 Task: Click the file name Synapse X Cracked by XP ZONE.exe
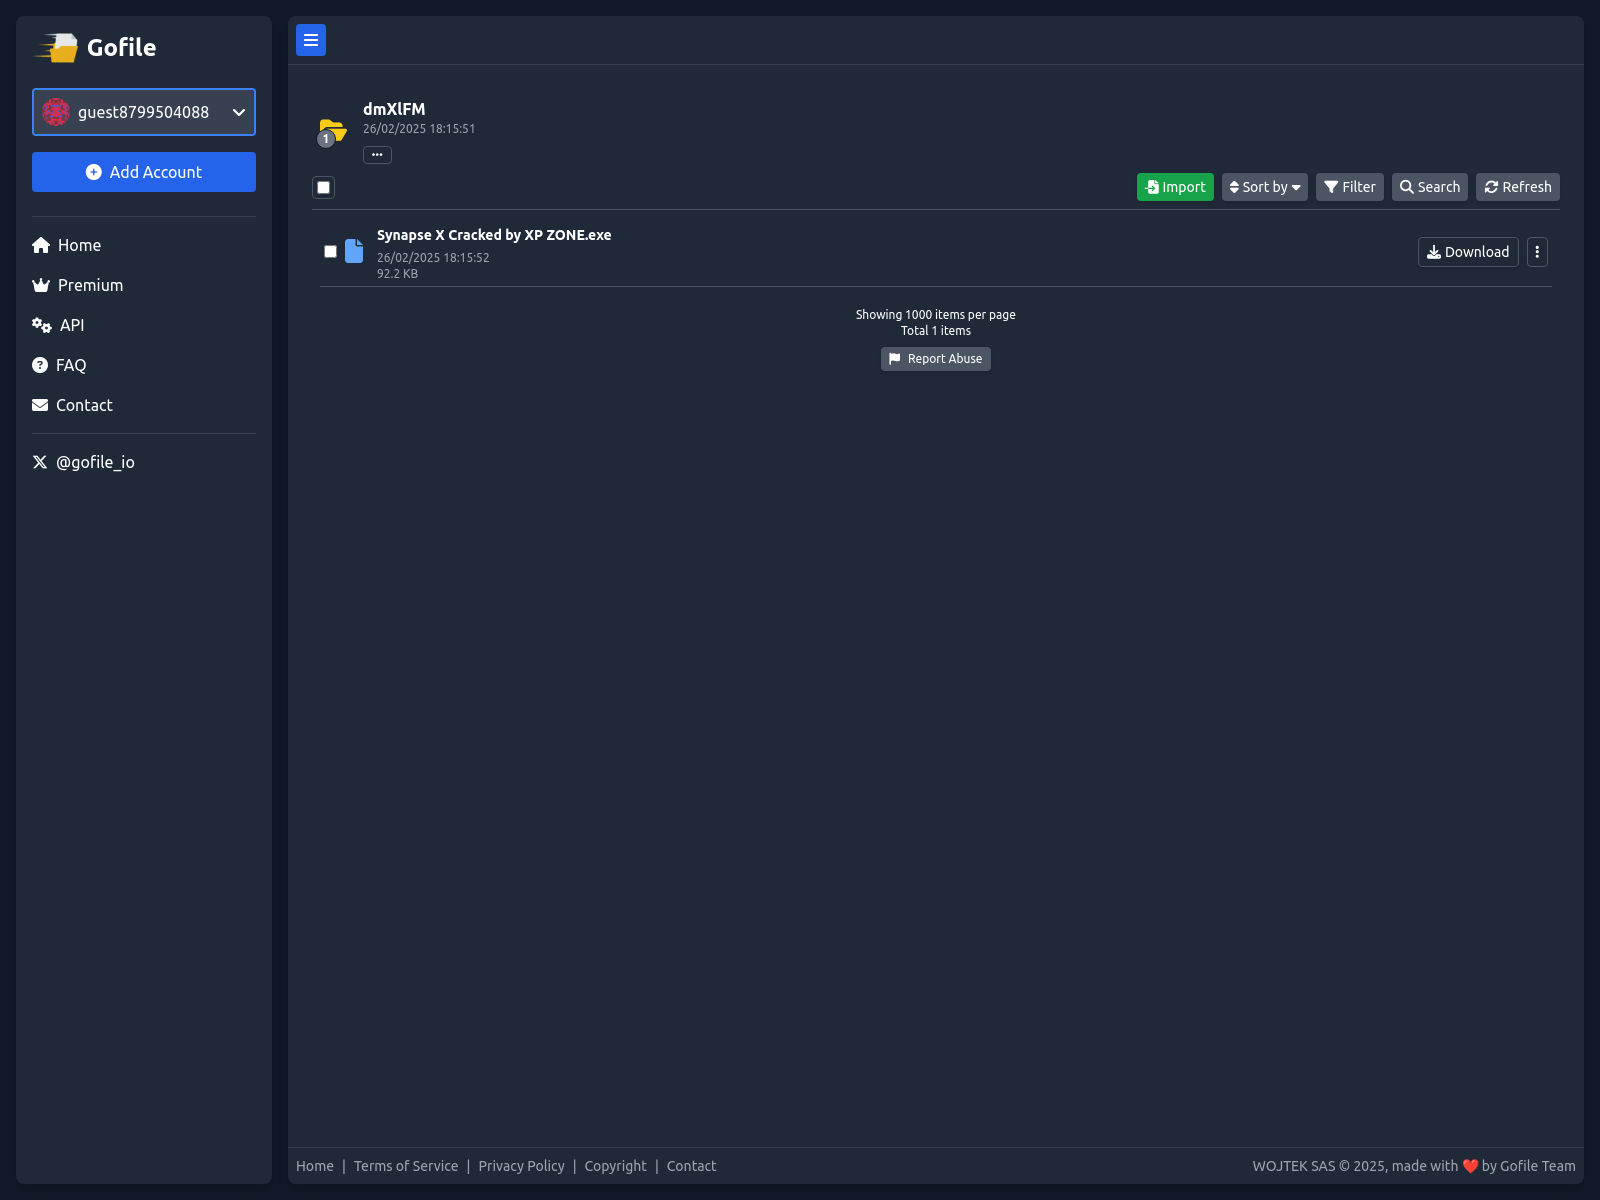494,235
